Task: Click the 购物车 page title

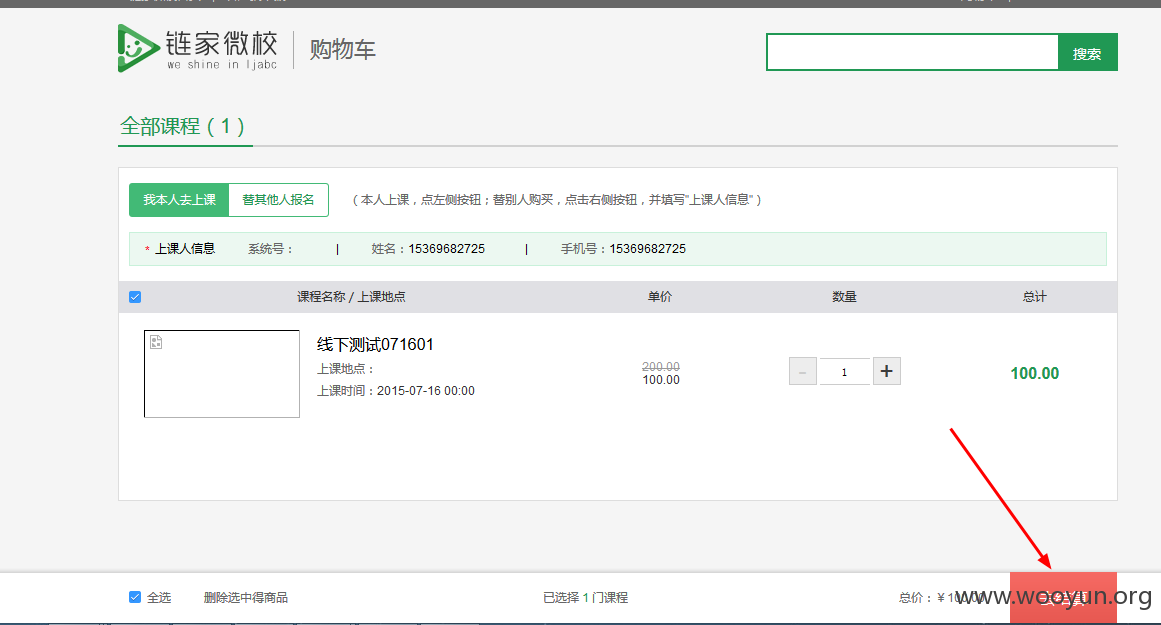Action: (x=342, y=50)
